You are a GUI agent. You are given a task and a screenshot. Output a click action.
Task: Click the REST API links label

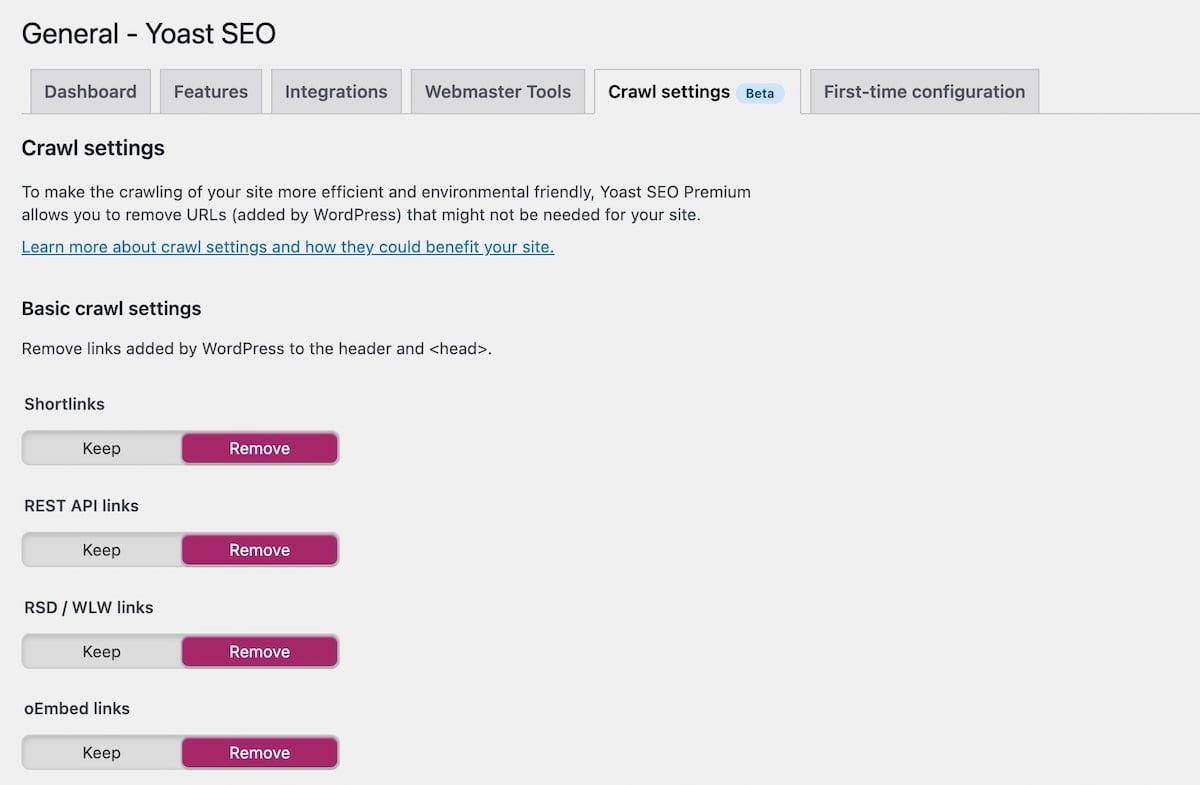(x=81, y=506)
